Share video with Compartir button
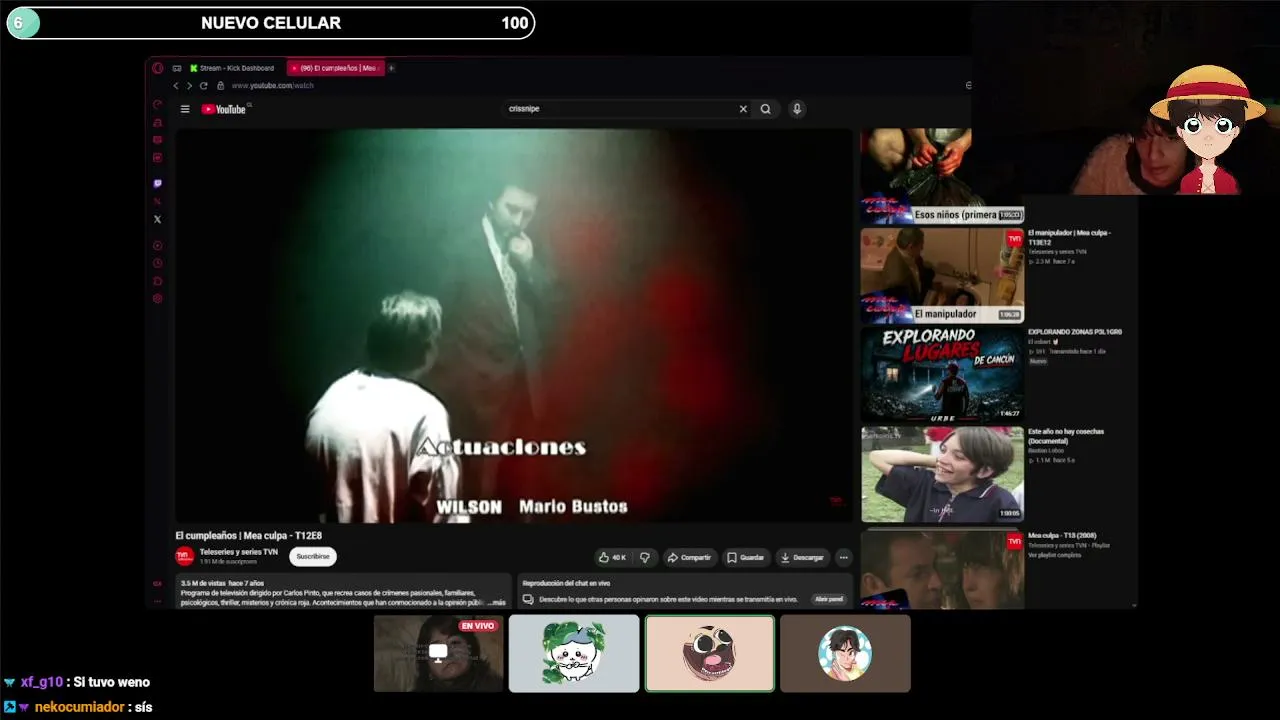The width and height of the screenshot is (1280, 720). (x=689, y=557)
